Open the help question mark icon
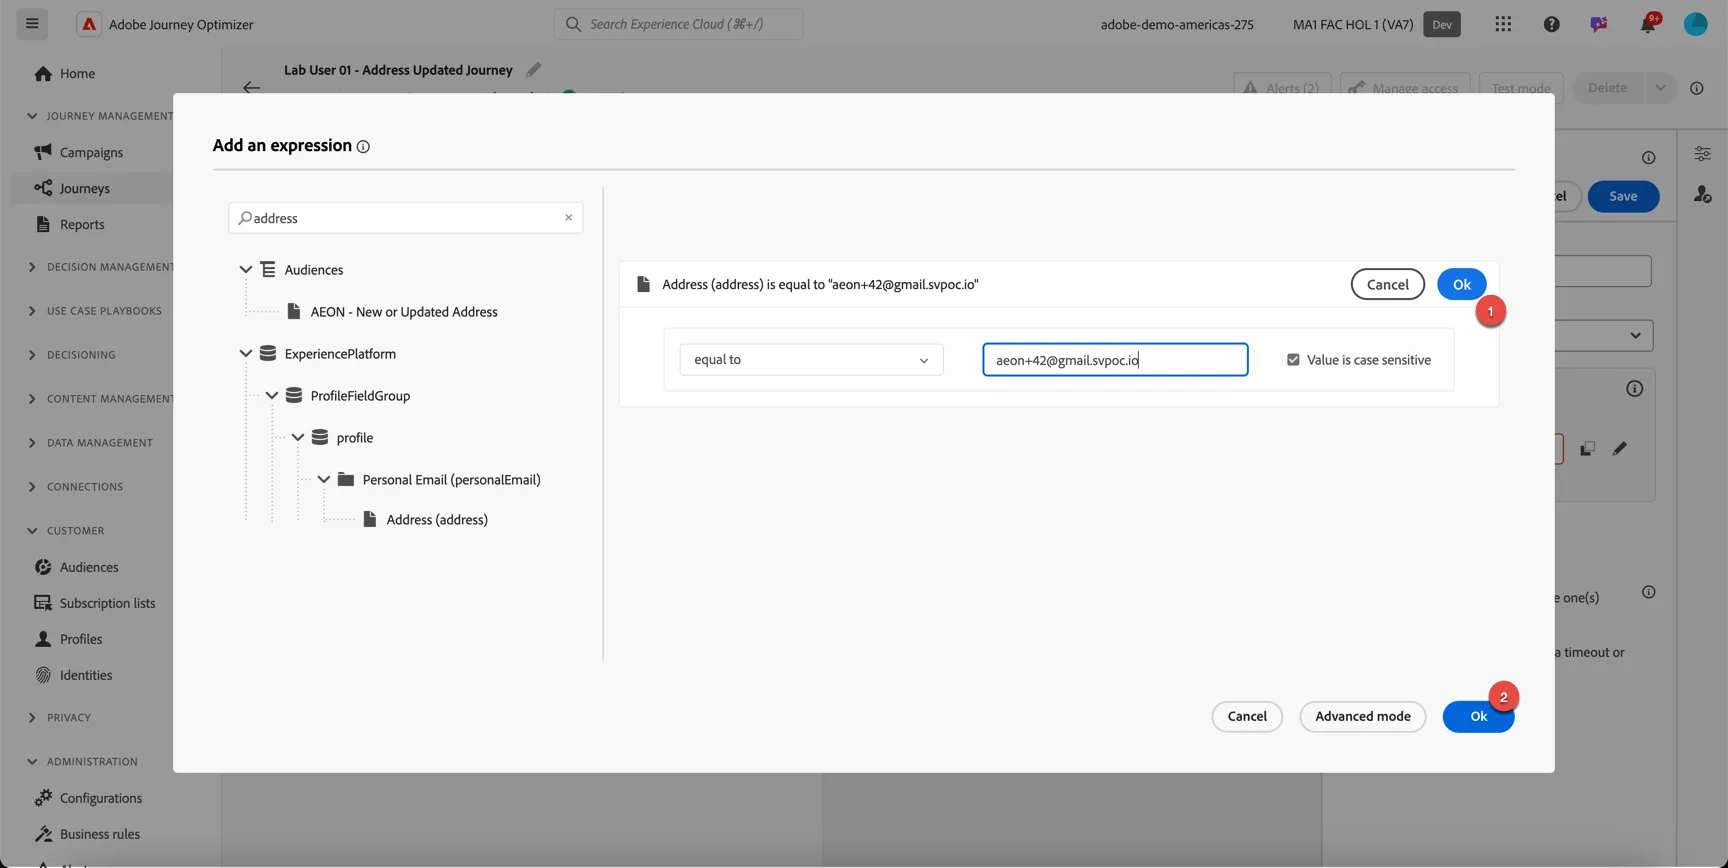The width and height of the screenshot is (1728, 868). [1551, 24]
